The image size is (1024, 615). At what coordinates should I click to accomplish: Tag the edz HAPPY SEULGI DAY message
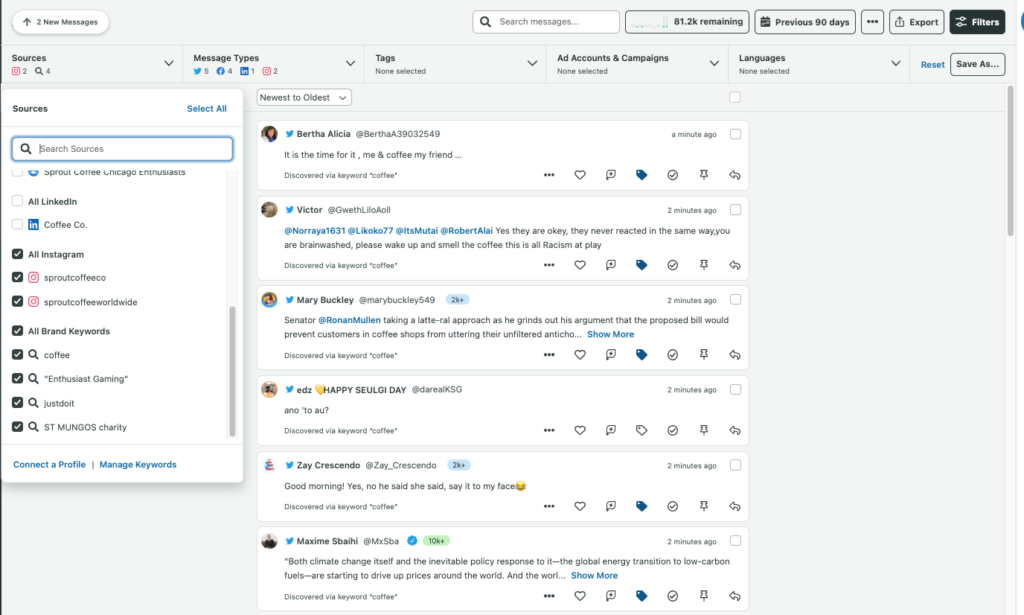pyautogui.click(x=641, y=430)
